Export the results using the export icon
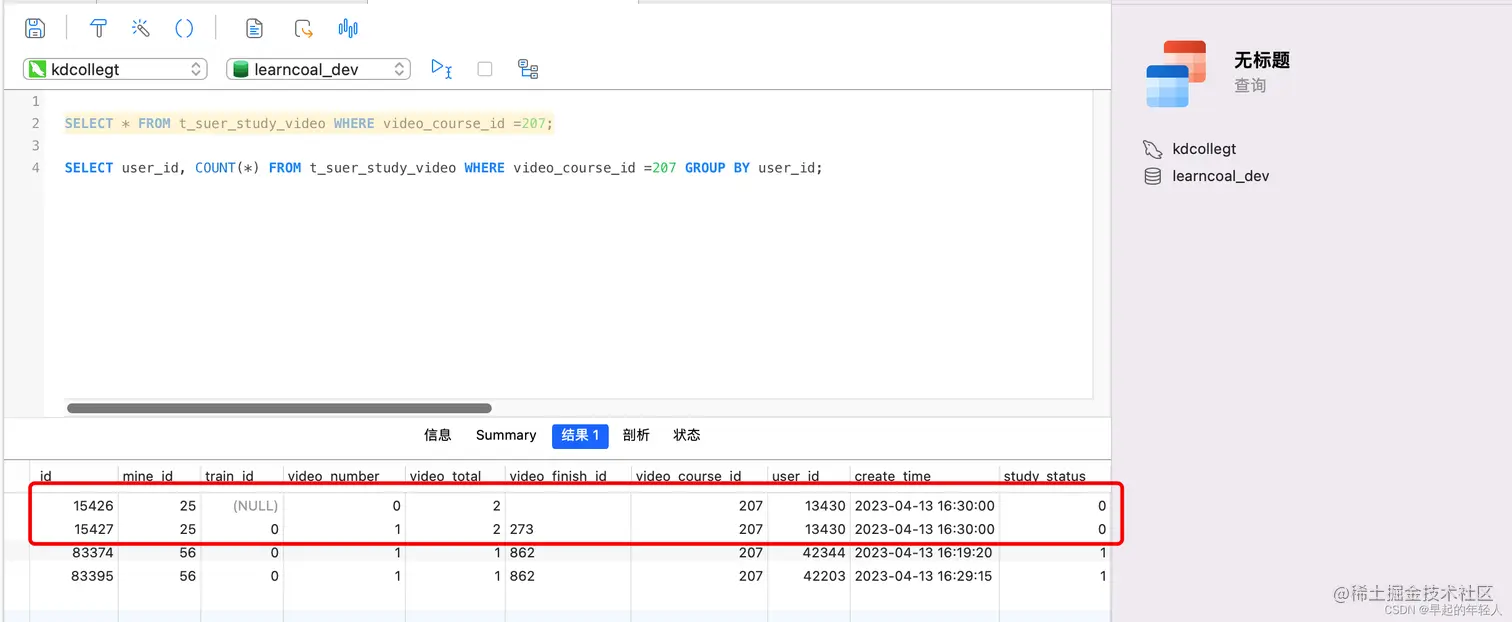The image size is (1512, 622). pos(304,28)
